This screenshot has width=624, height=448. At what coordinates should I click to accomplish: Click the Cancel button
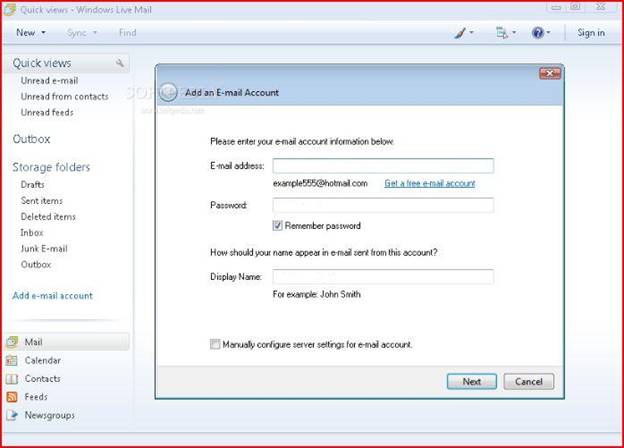[528, 382]
